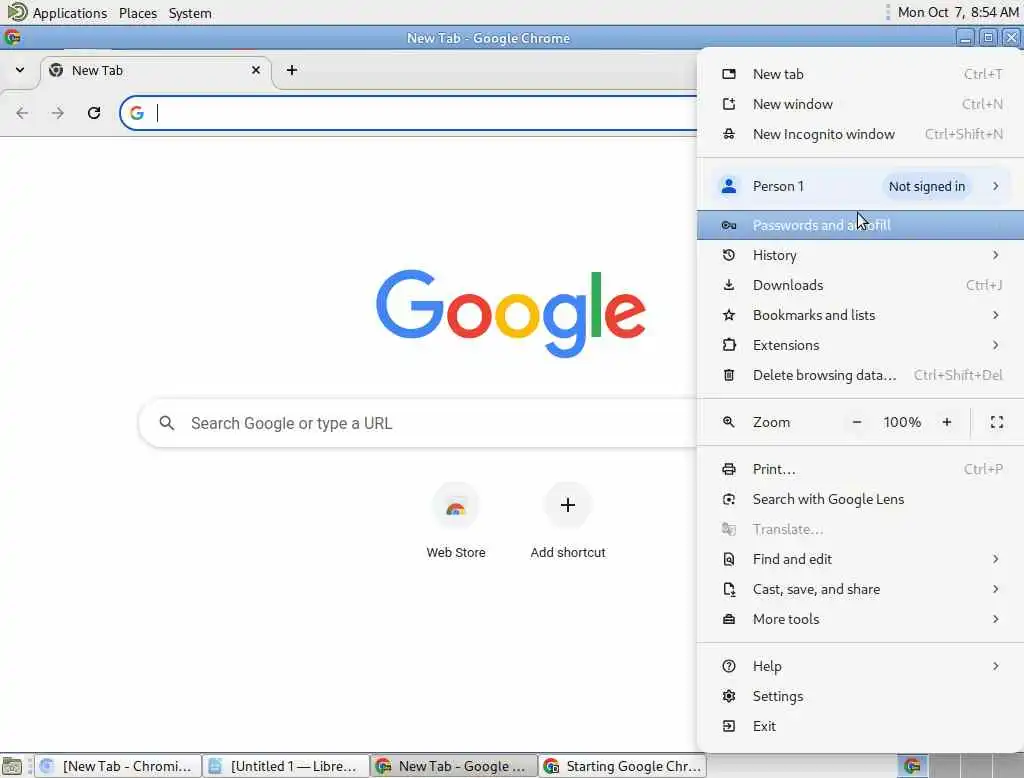
Task: Click the Chrome icon in system tray
Action: point(912,766)
